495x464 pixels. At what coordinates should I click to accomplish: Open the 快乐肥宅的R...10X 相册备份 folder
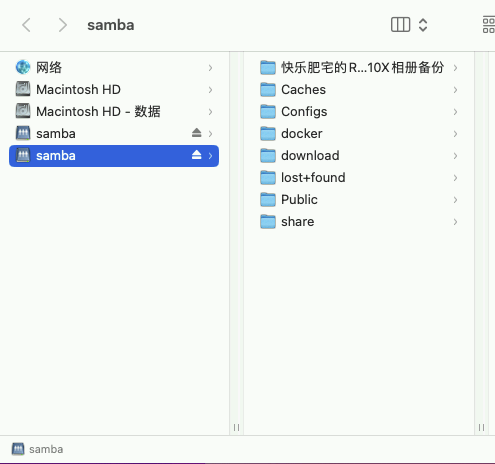pyautogui.click(x=359, y=68)
